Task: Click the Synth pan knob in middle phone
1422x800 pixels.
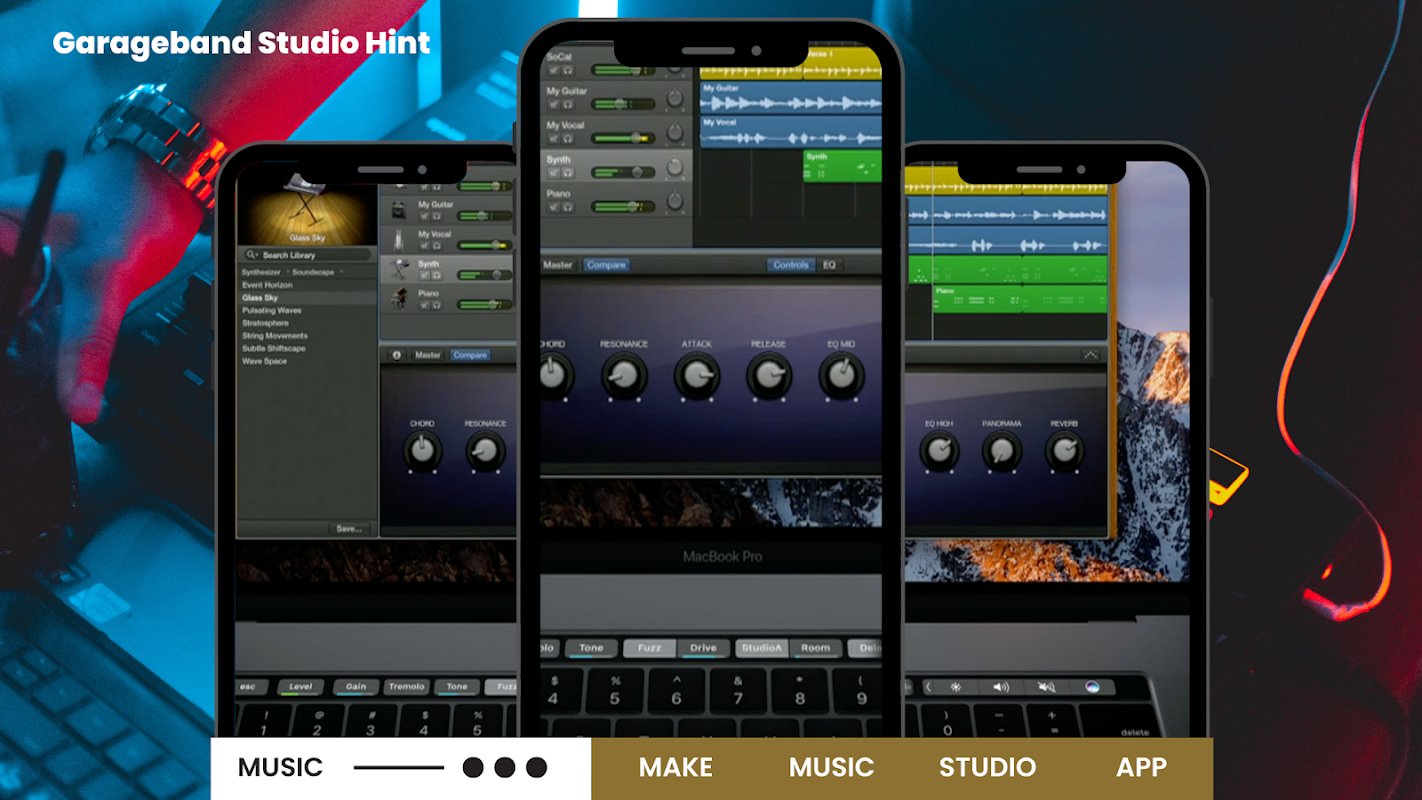Action: tap(675, 167)
